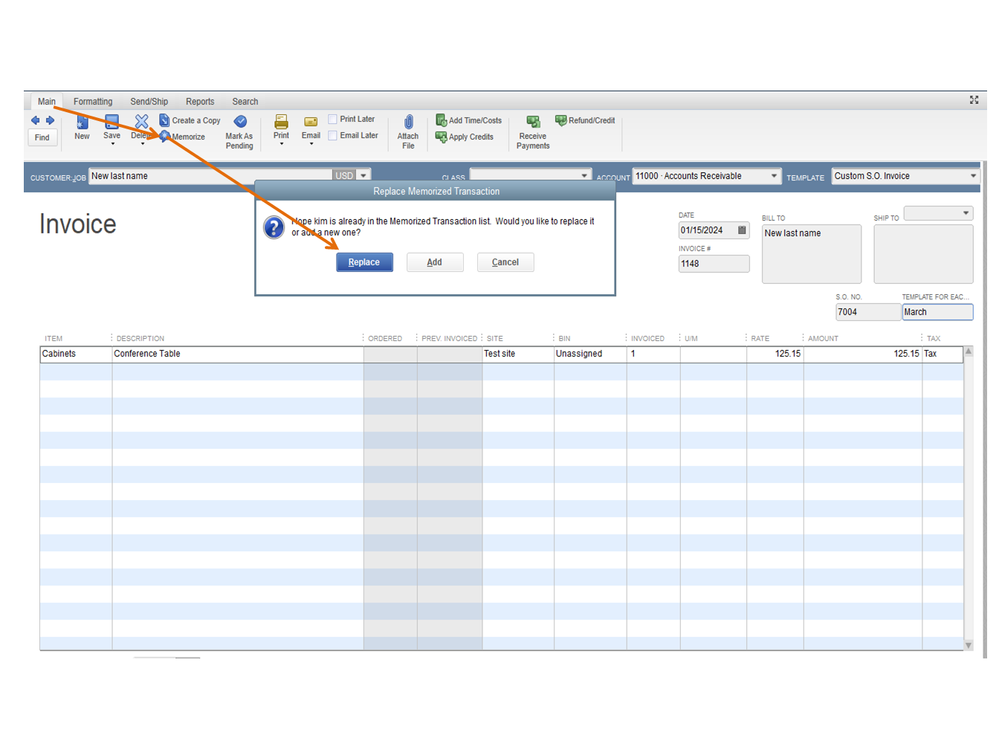
Task: Click the Print icon
Action: tap(281, 122)
